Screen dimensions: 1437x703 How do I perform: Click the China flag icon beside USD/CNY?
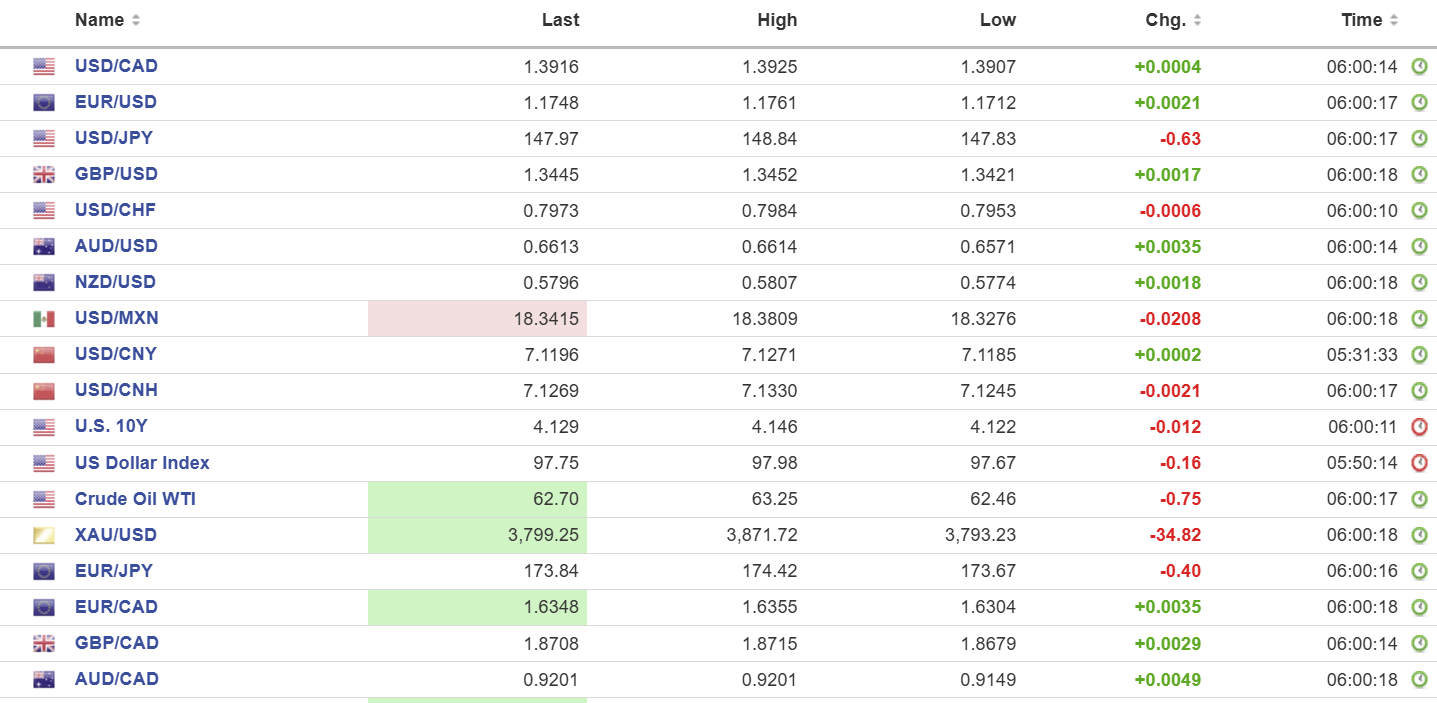[44, 355]
